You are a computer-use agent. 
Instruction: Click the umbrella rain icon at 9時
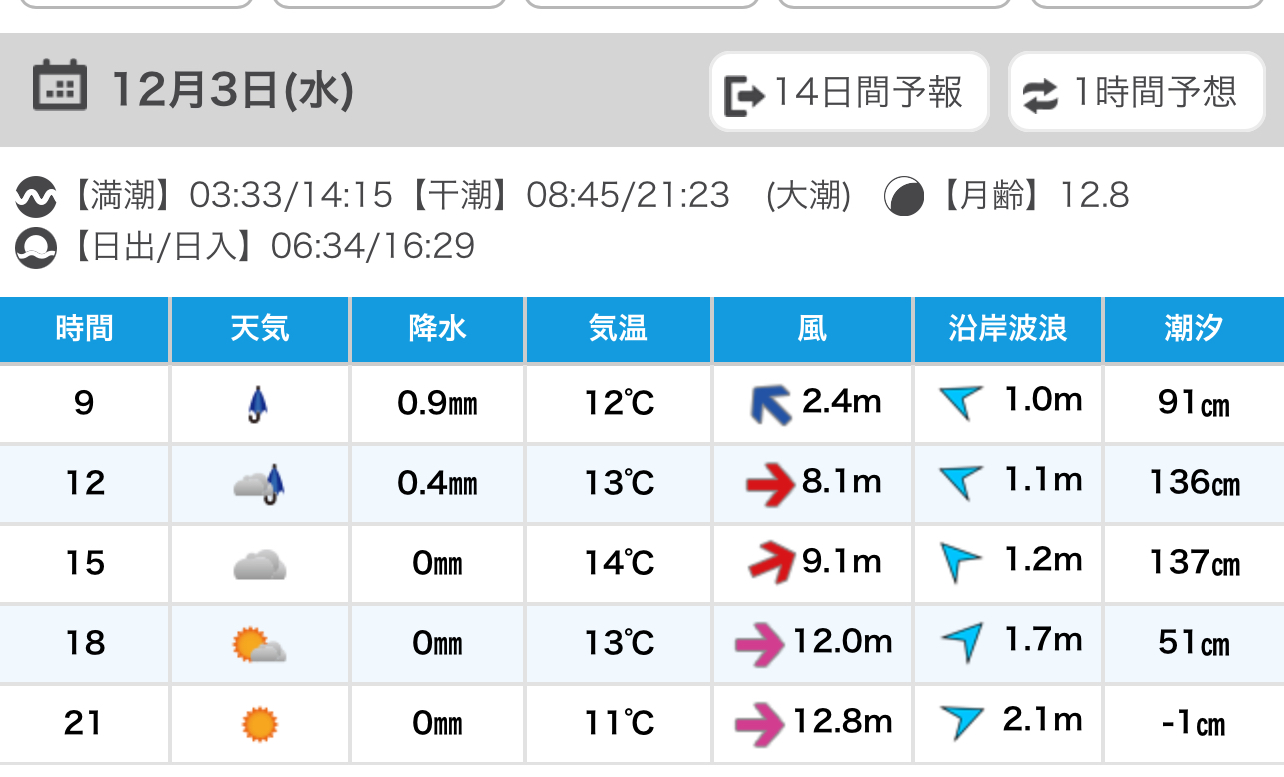[x=258, y=404]
